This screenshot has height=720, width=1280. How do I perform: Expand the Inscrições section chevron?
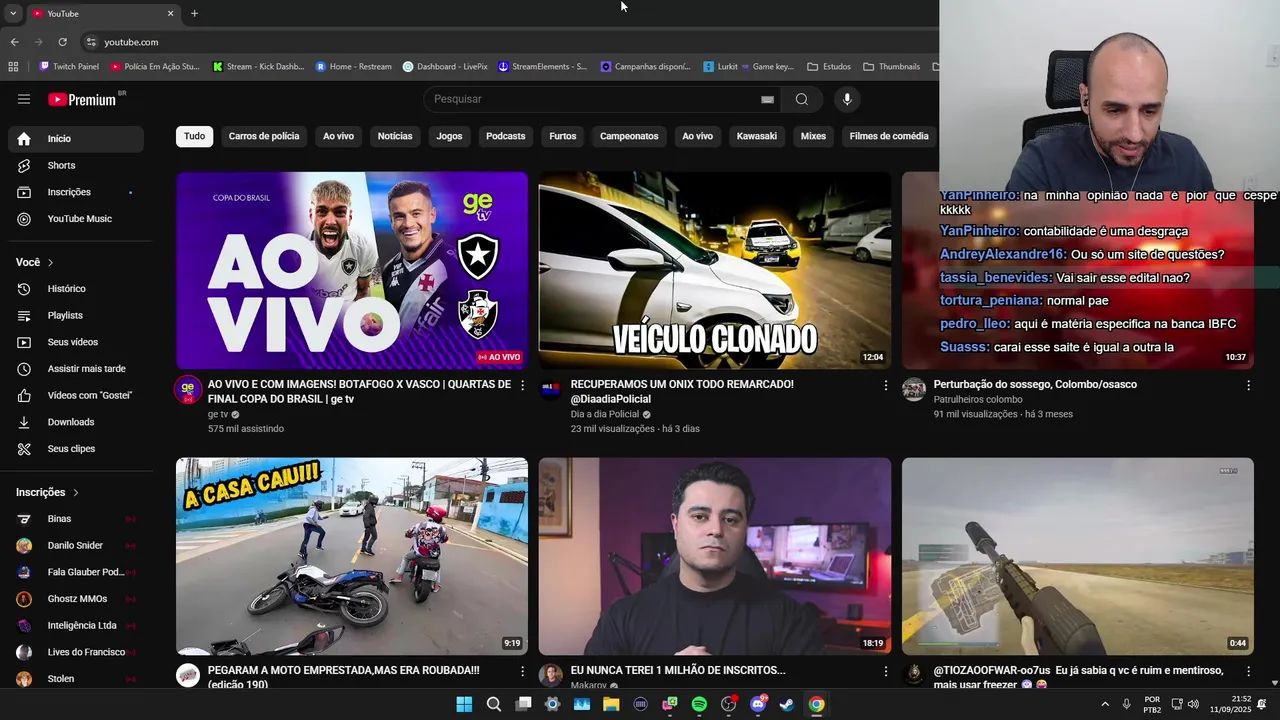pyautogui.click(x=75, y=492)
